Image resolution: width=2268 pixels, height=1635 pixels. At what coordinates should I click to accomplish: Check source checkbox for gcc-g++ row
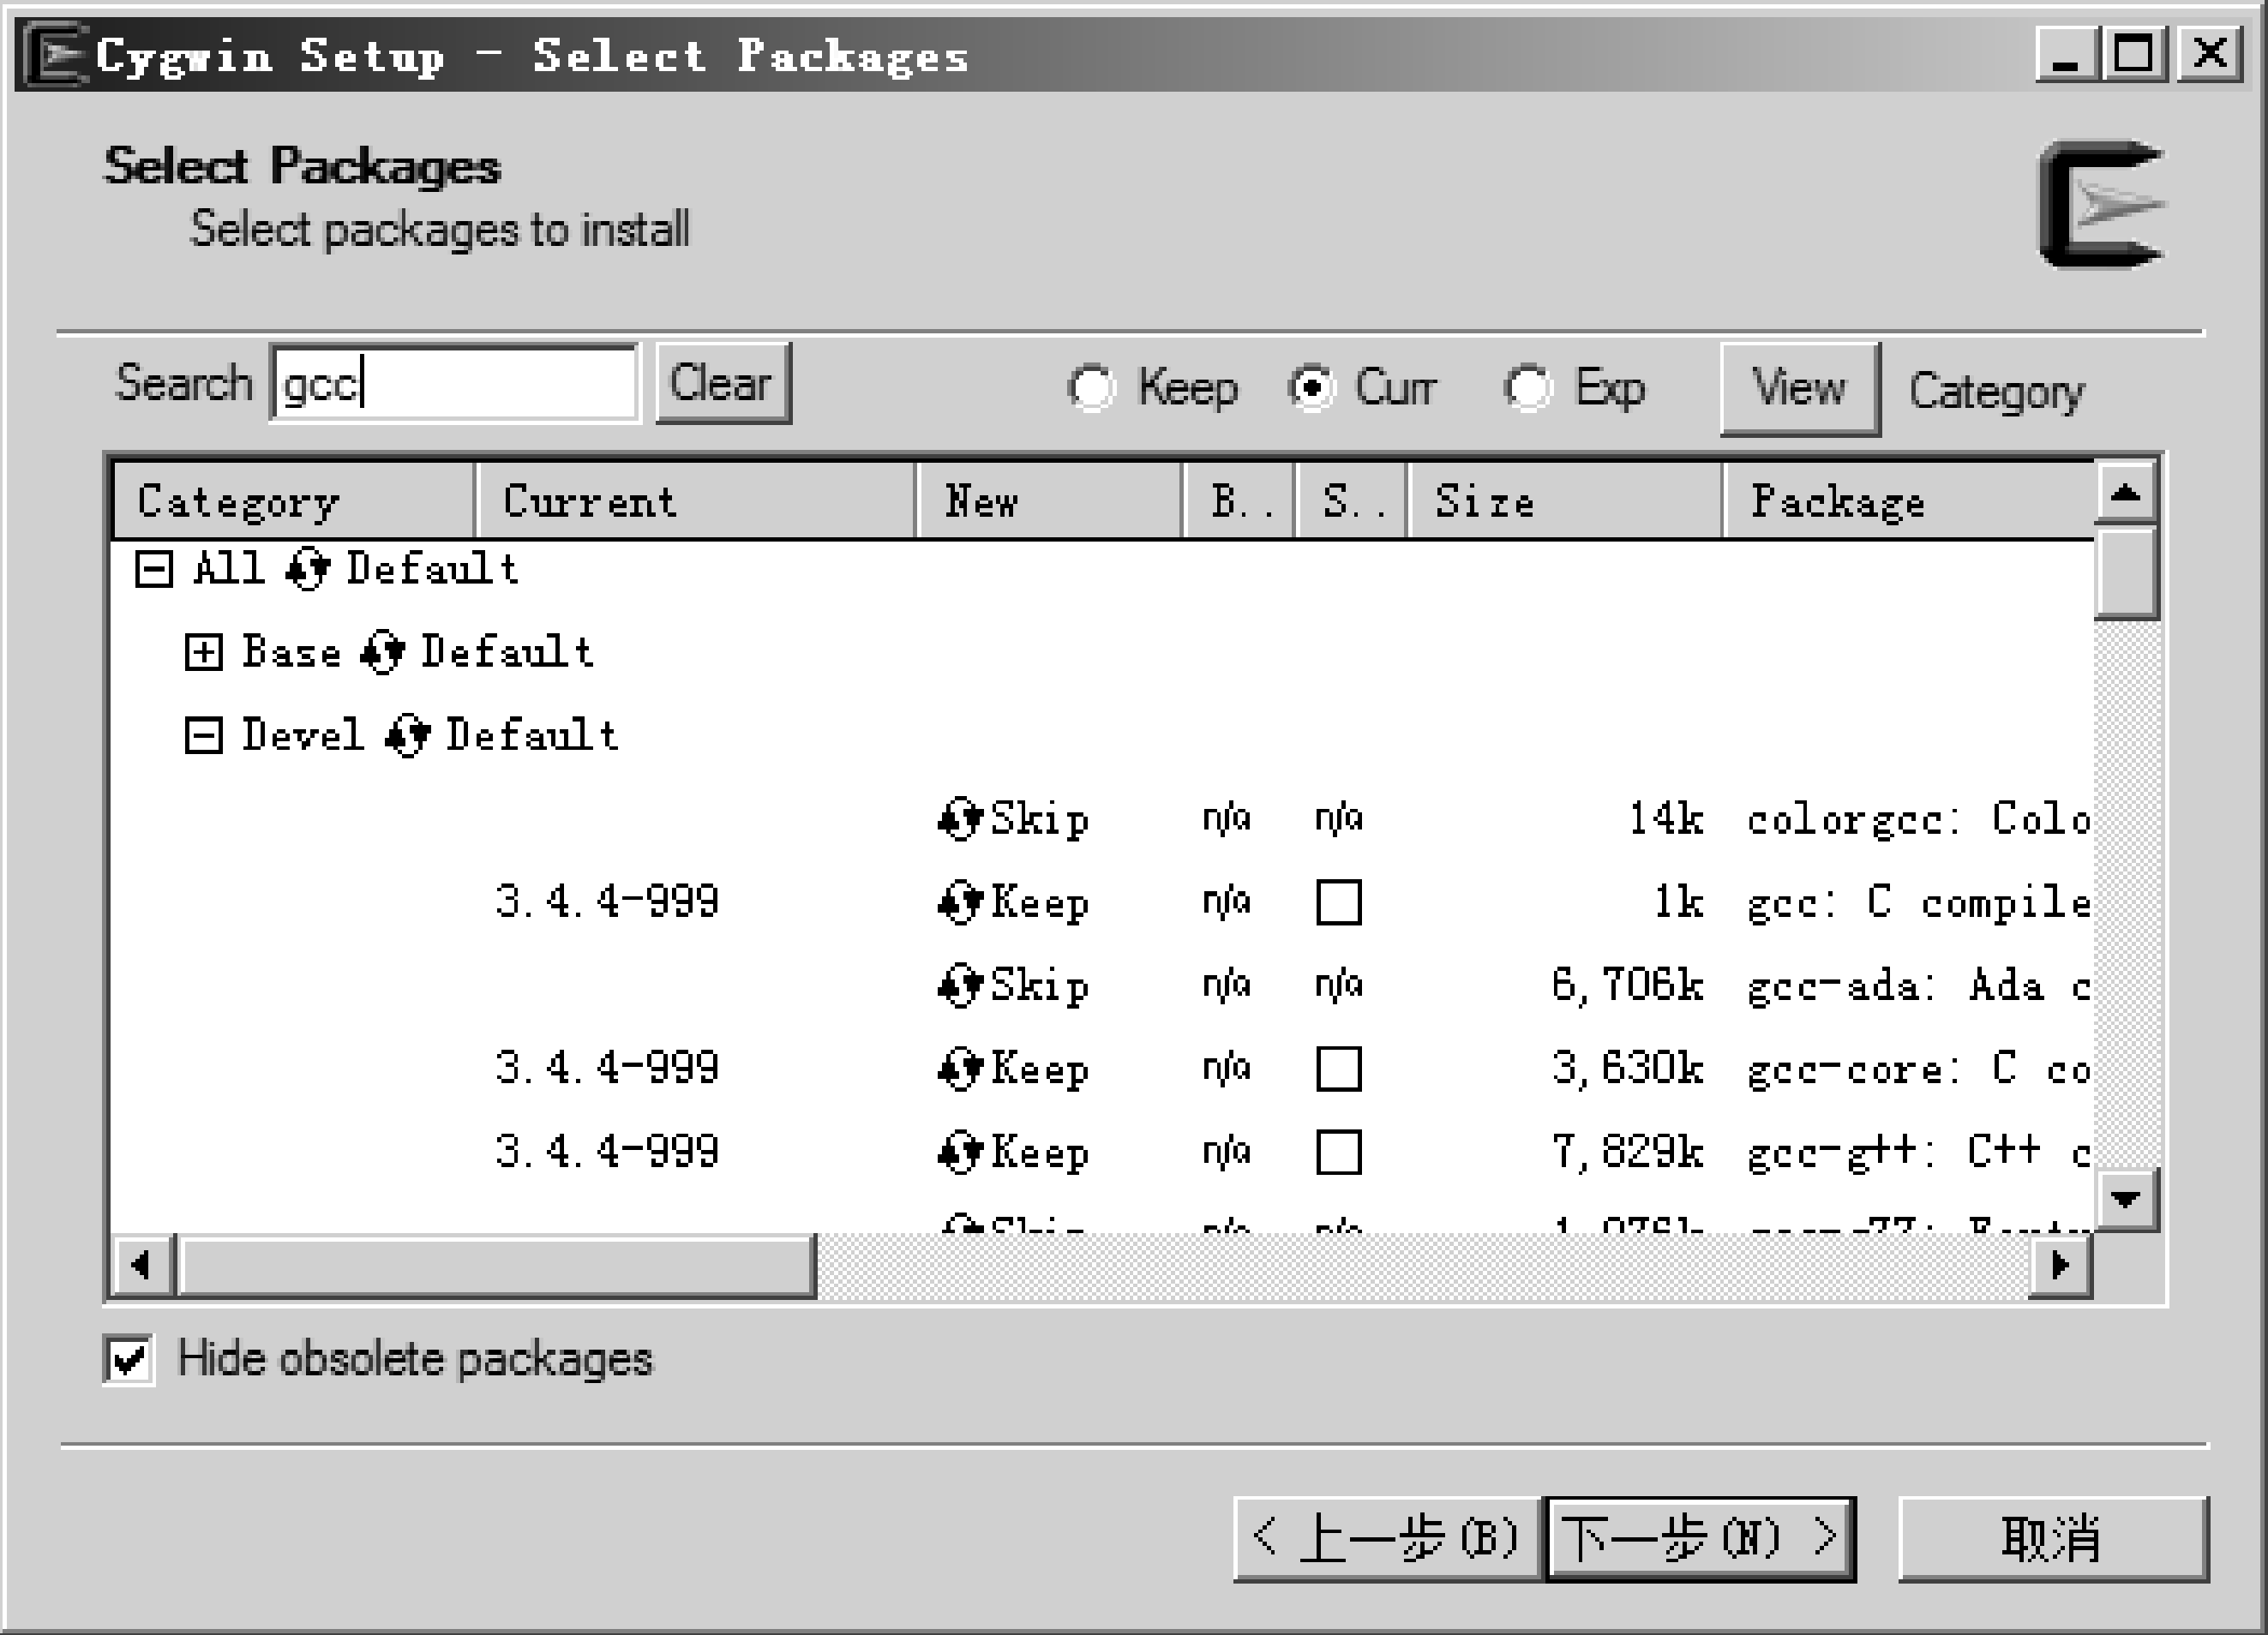(x=1339, y=1152)
